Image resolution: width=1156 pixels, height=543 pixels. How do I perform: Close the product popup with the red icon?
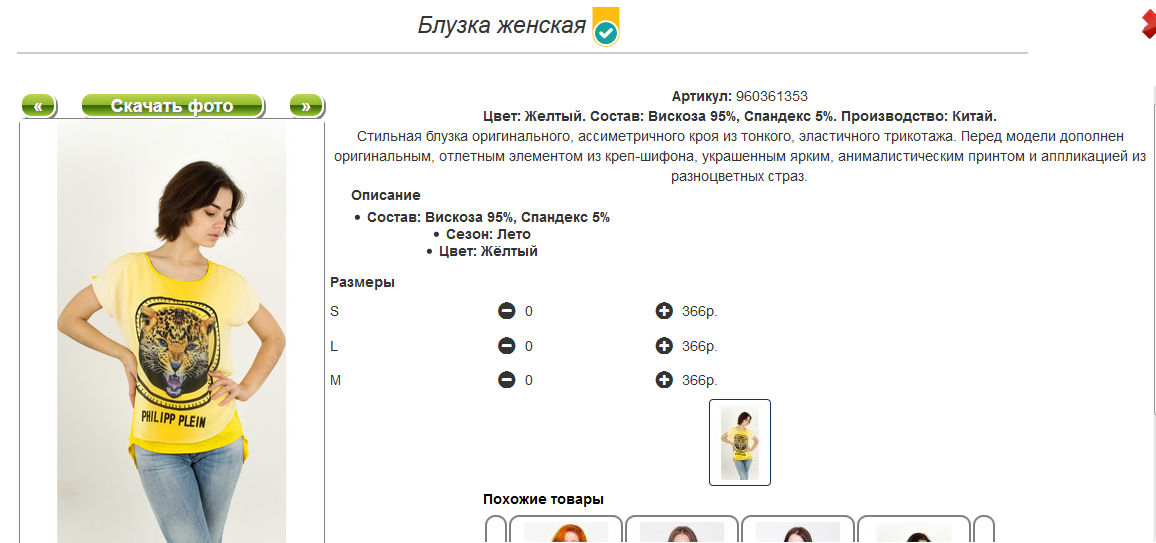(1147, 24)
